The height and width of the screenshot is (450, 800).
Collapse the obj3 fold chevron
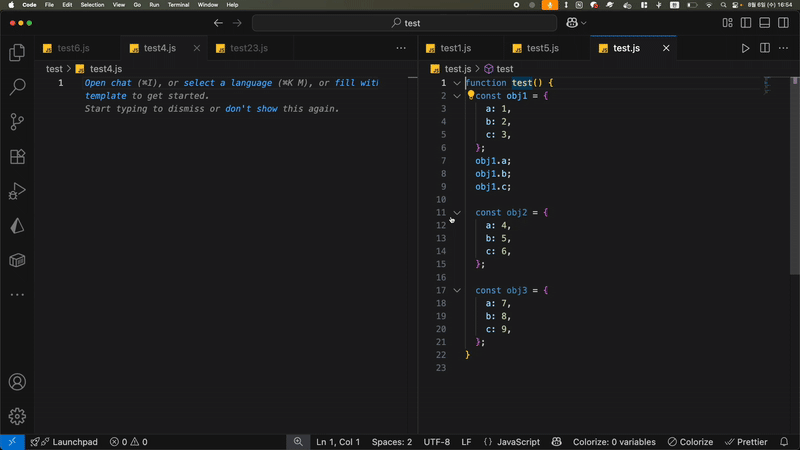pyautogui.click(x=457, y=291)
